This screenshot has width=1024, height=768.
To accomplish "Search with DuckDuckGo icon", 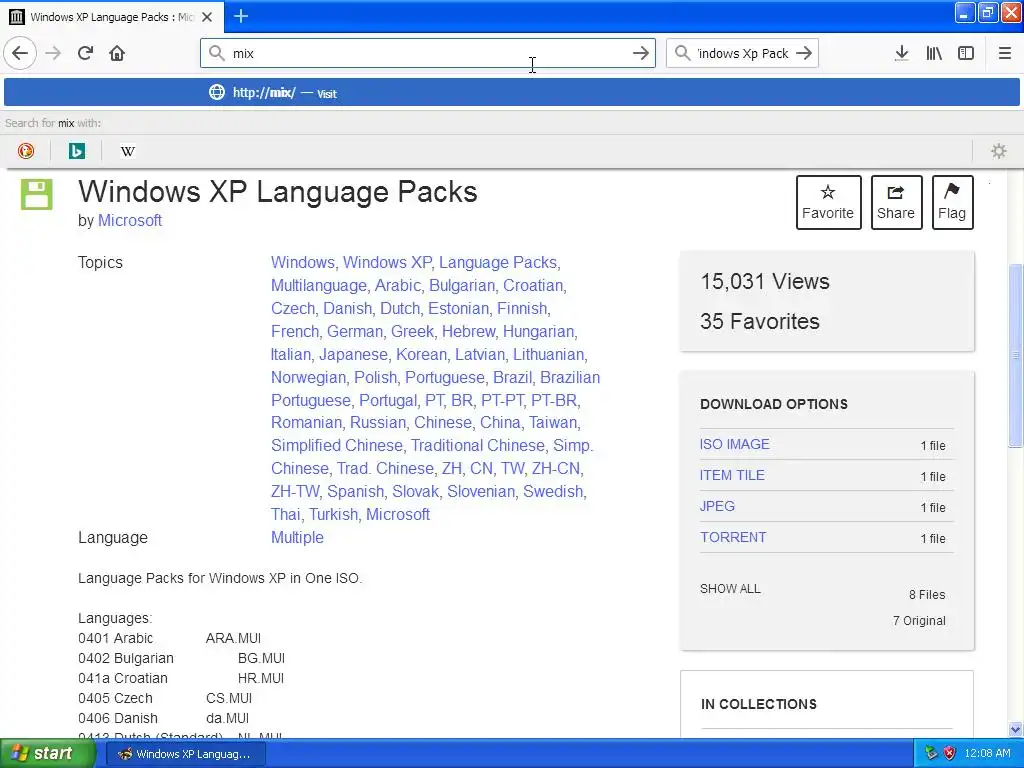I will pos(25,151).
